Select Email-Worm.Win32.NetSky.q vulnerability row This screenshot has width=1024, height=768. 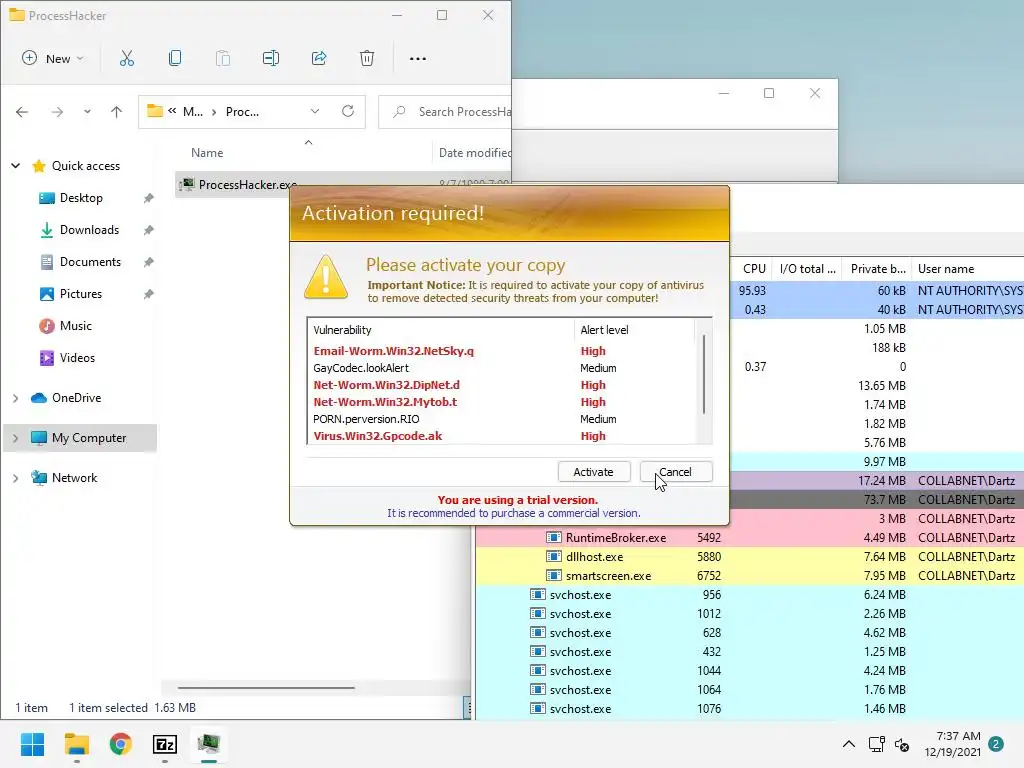click(502, 351)
